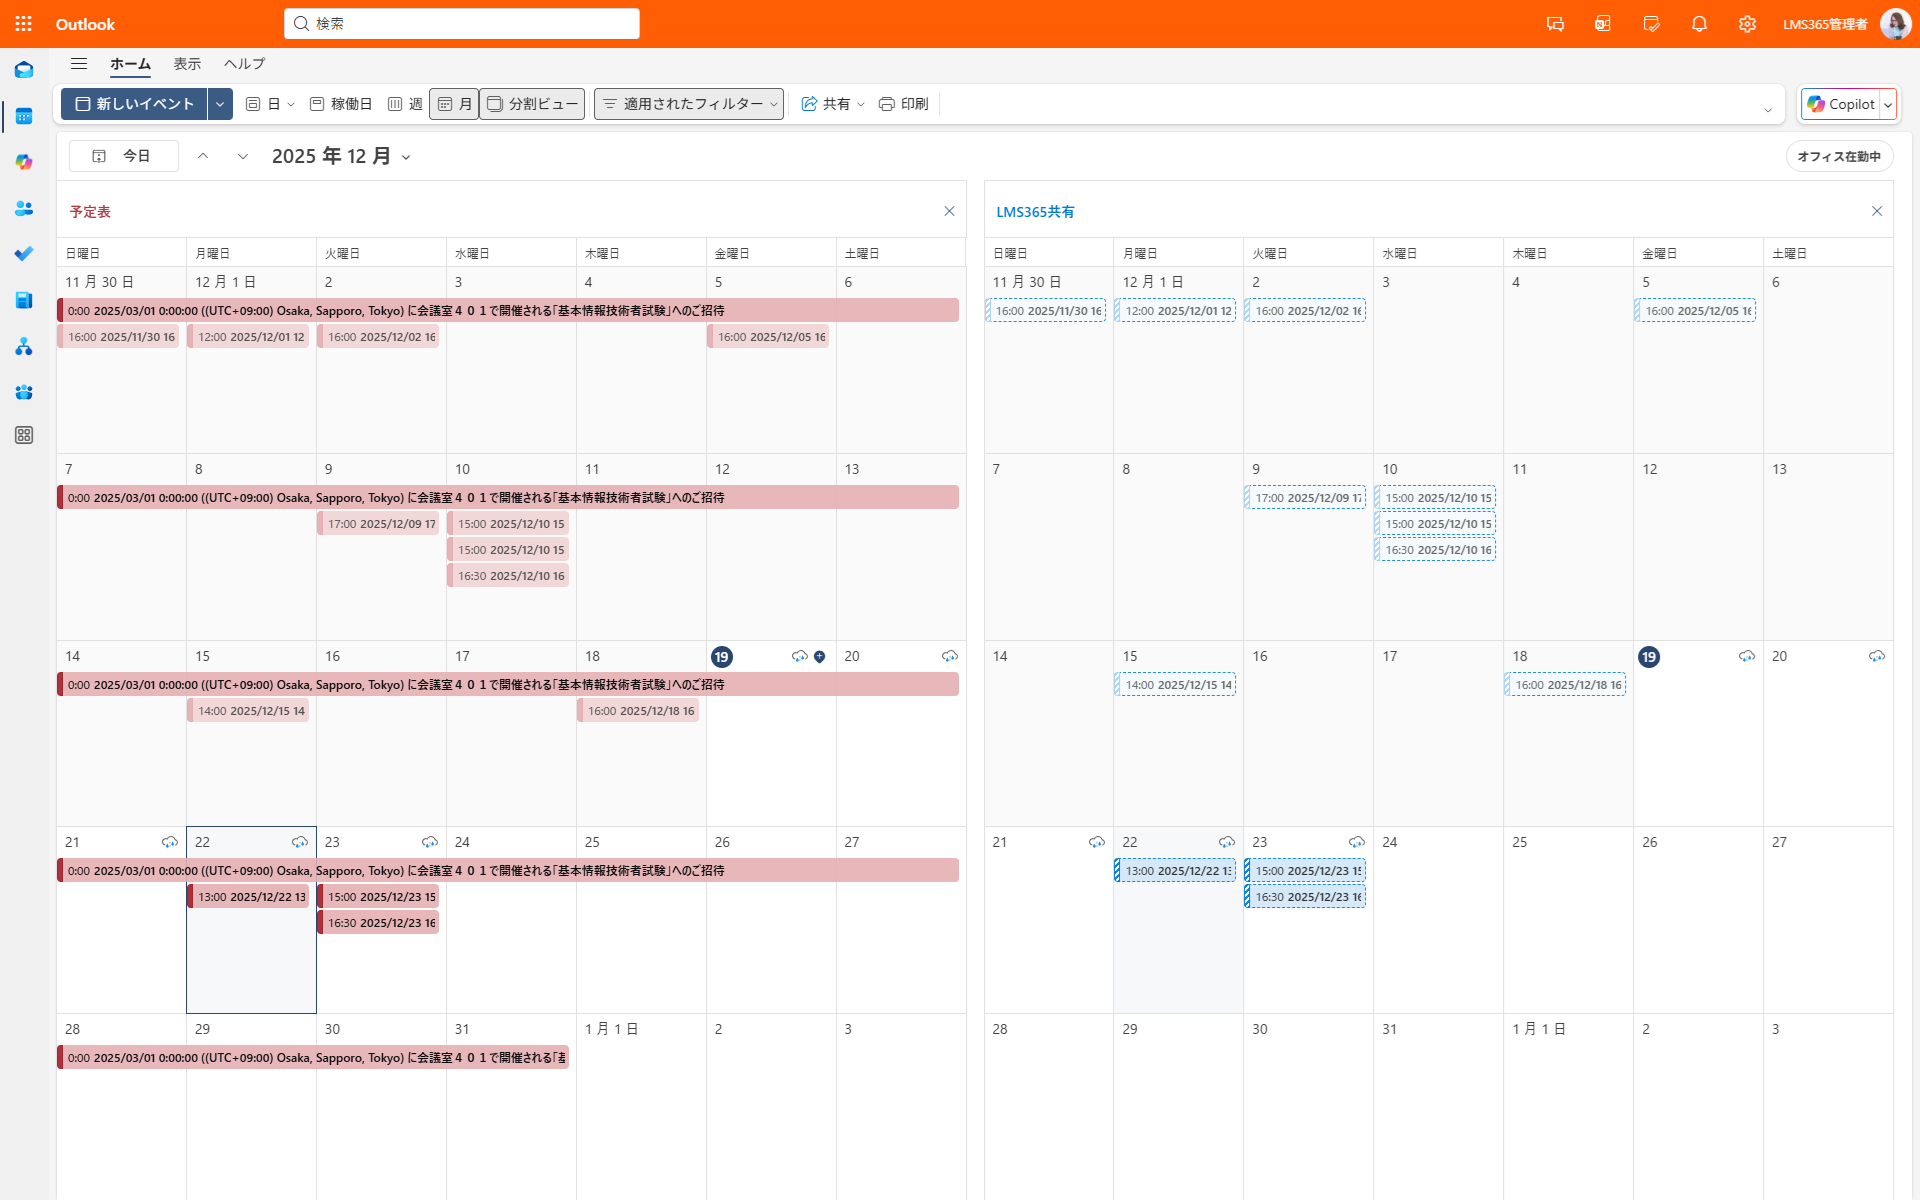Click the today badge 19 in LMS365共有

pyautogui.click(x=1649, y=657)
